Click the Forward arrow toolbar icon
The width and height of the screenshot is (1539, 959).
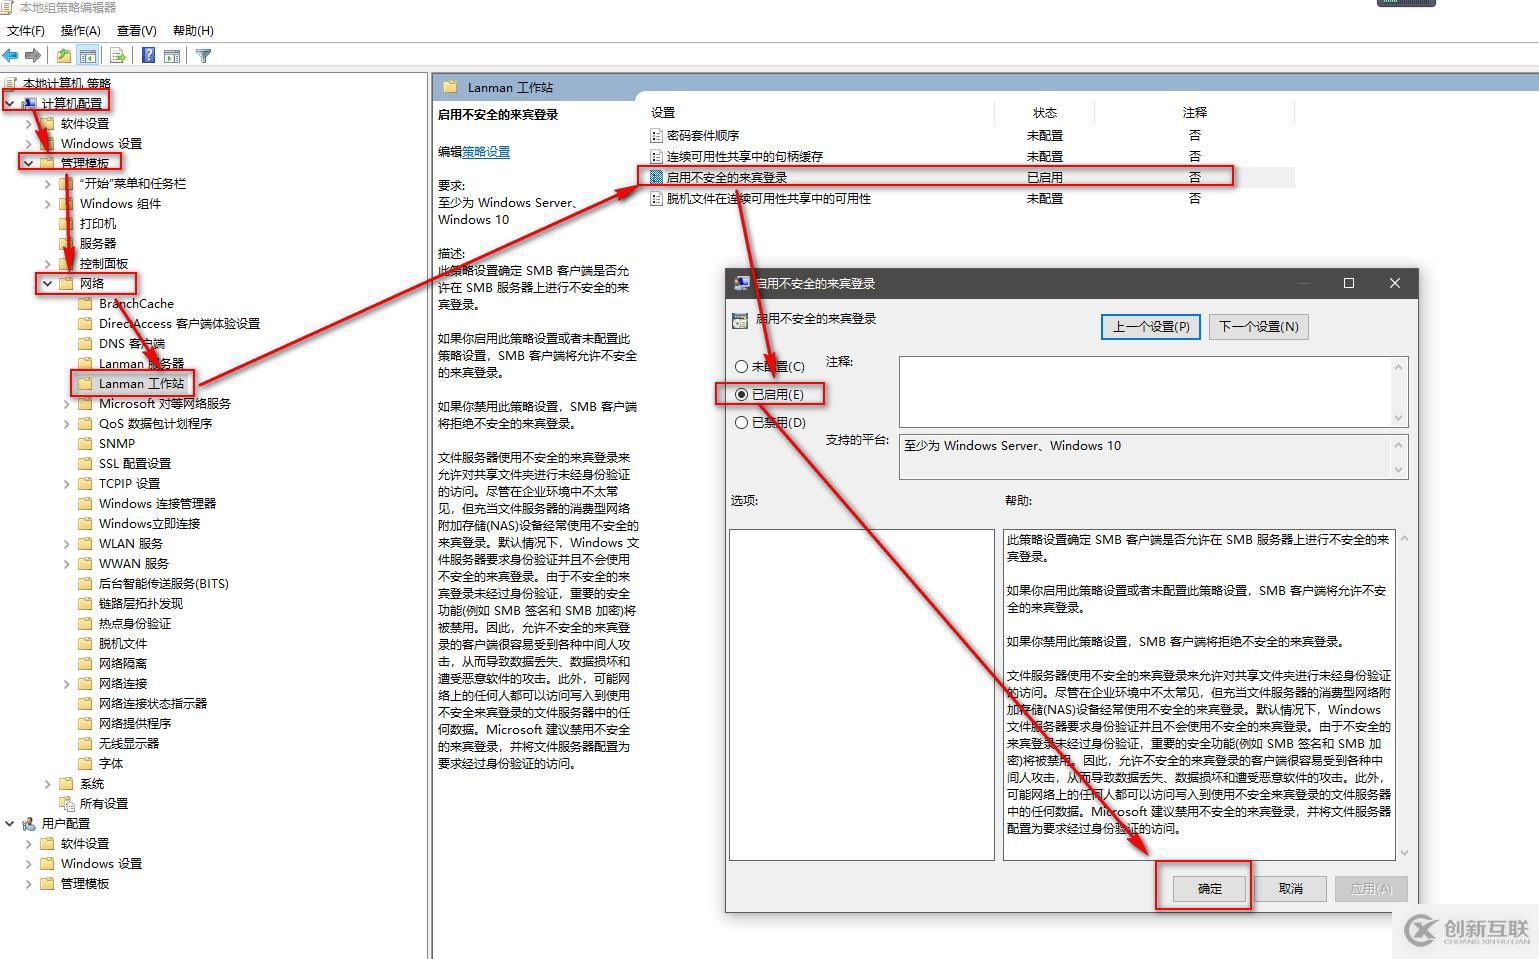click(x=33, y=56)
